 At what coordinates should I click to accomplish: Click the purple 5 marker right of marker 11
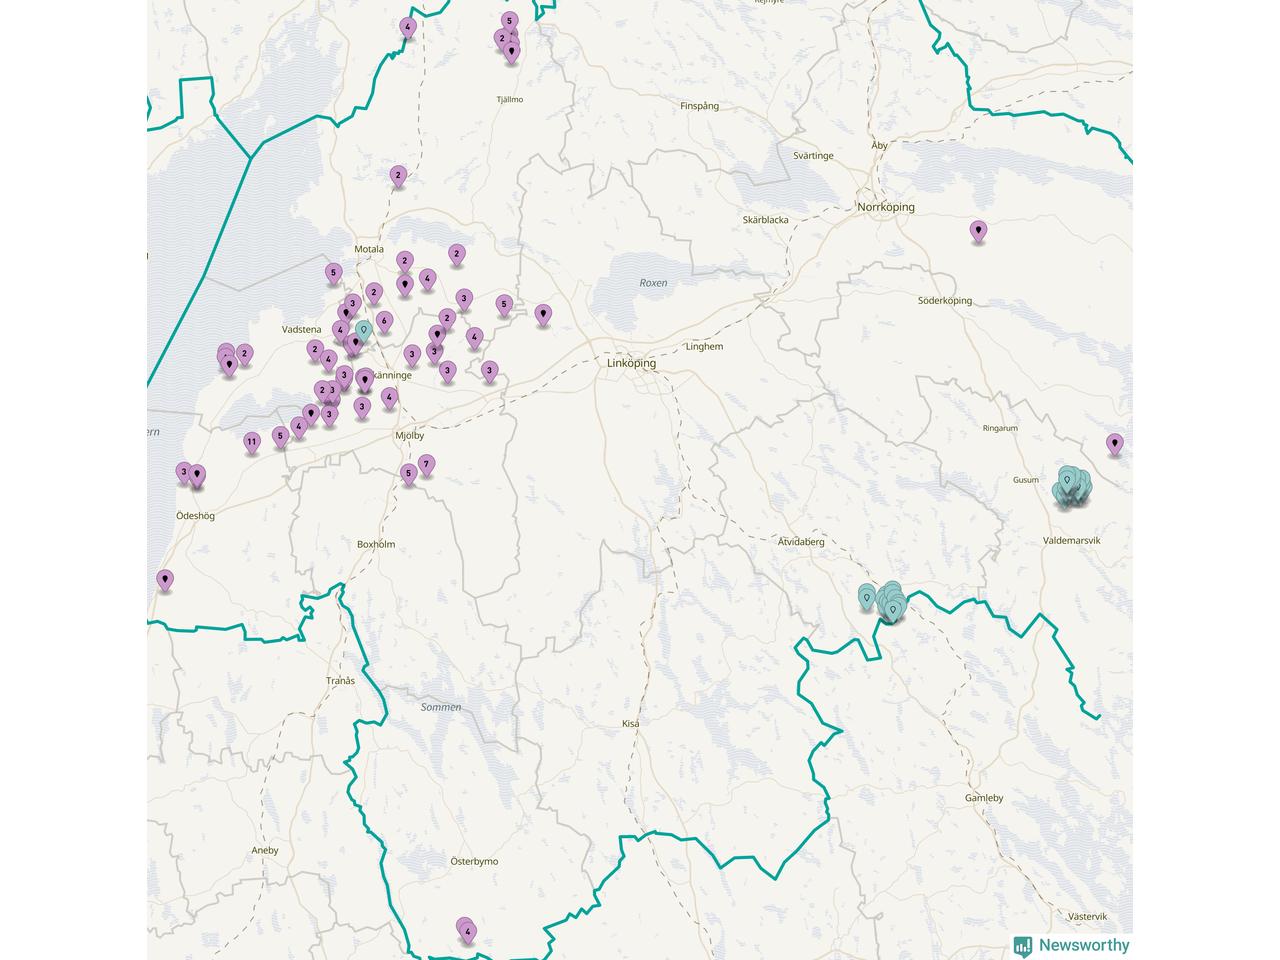click(x=280, y=436)
